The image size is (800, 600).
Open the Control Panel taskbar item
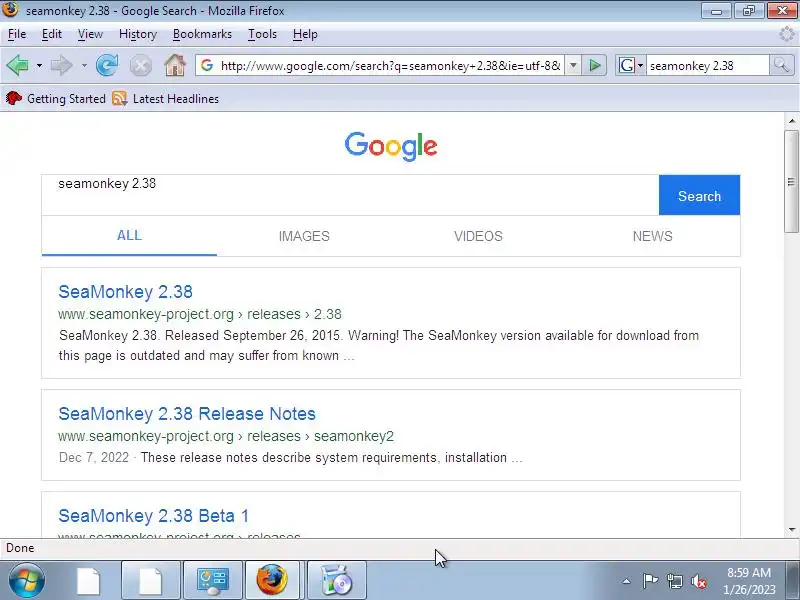pos(213,580)
